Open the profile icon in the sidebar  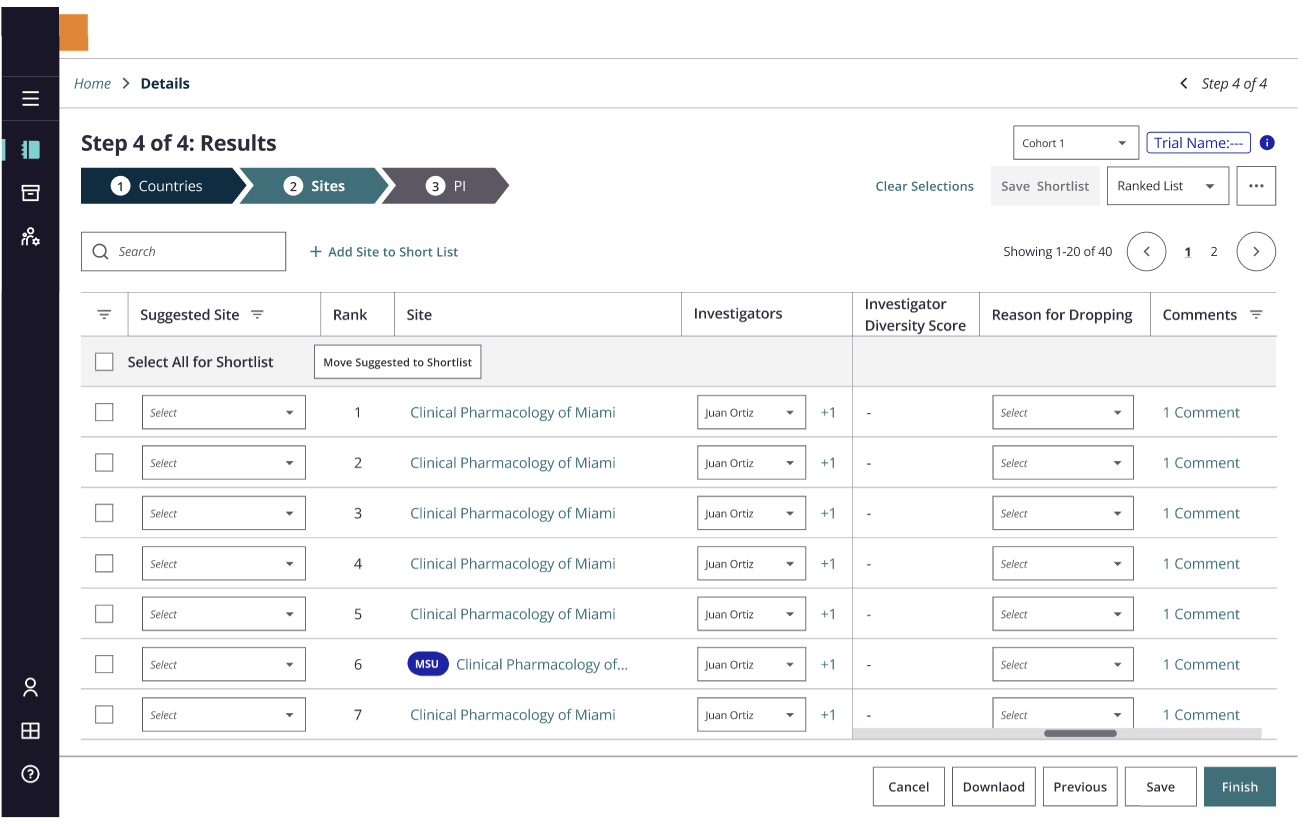click(30, 687)
